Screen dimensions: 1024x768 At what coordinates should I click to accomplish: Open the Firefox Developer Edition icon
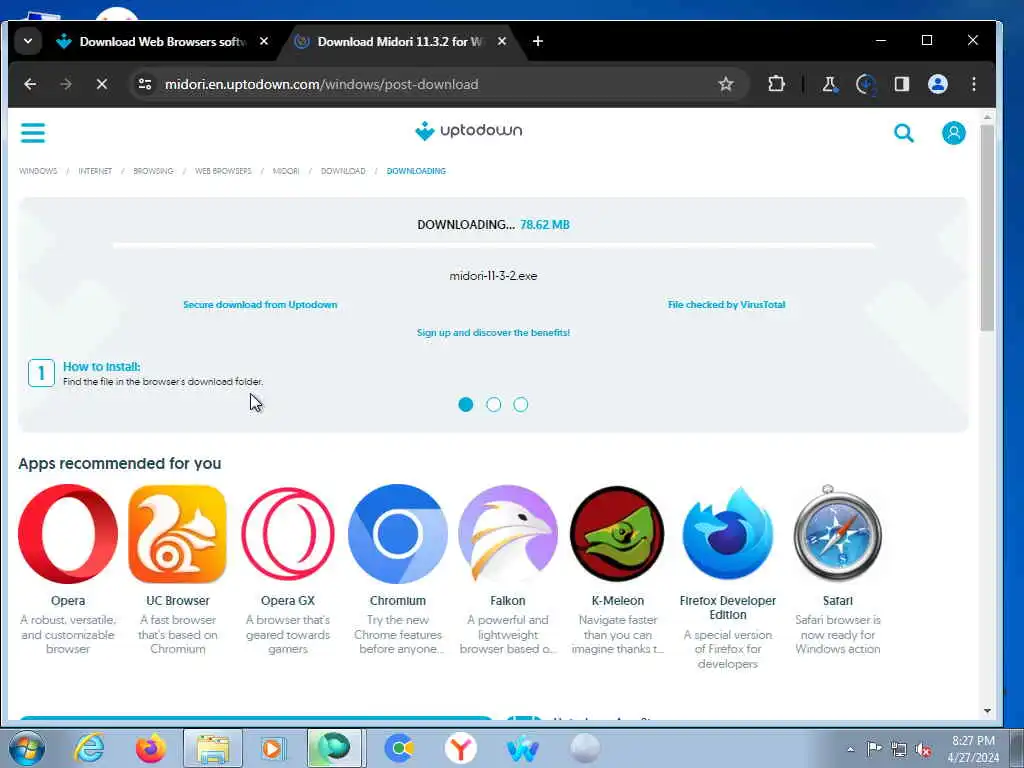[728, 534]
